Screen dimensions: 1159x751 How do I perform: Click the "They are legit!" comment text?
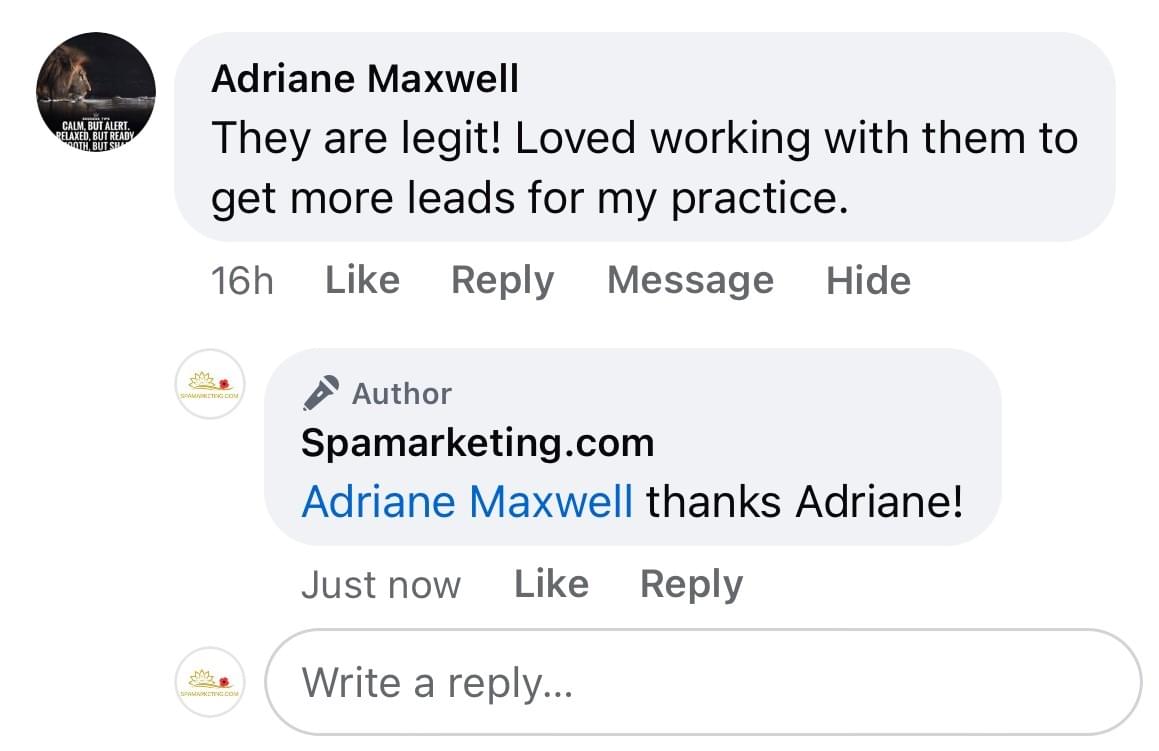tap(644, 138)
